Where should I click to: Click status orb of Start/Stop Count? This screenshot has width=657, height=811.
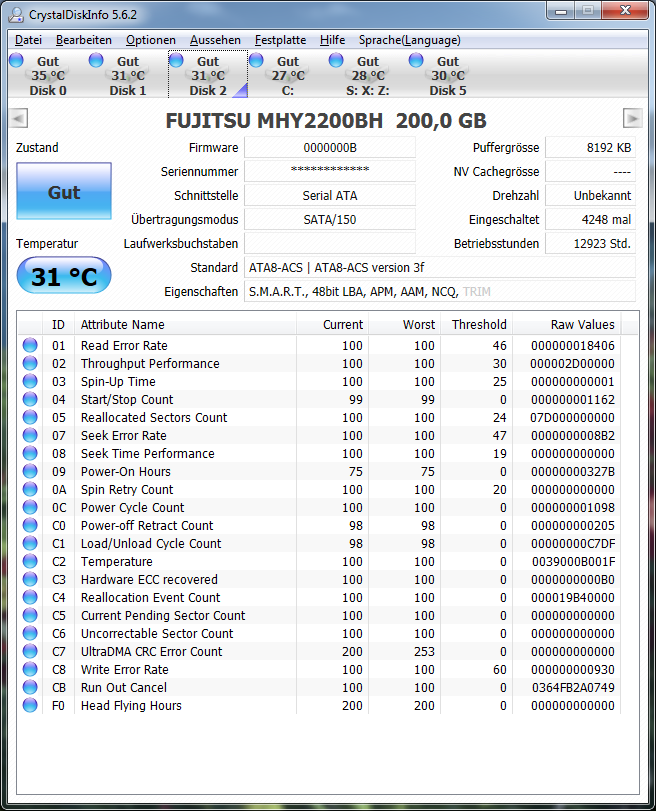(x=30, y=399)
